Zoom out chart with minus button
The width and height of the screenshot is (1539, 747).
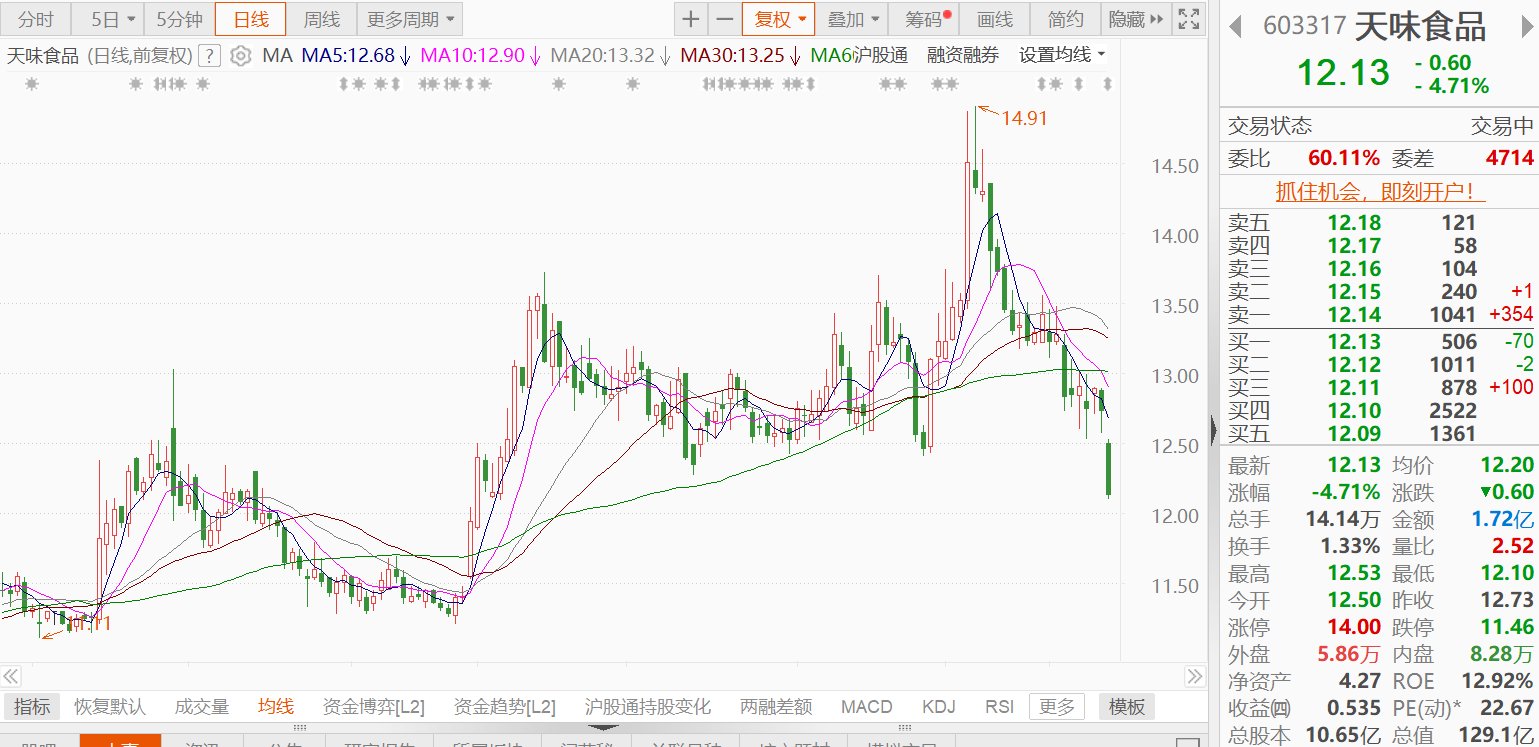click(725, 19)
